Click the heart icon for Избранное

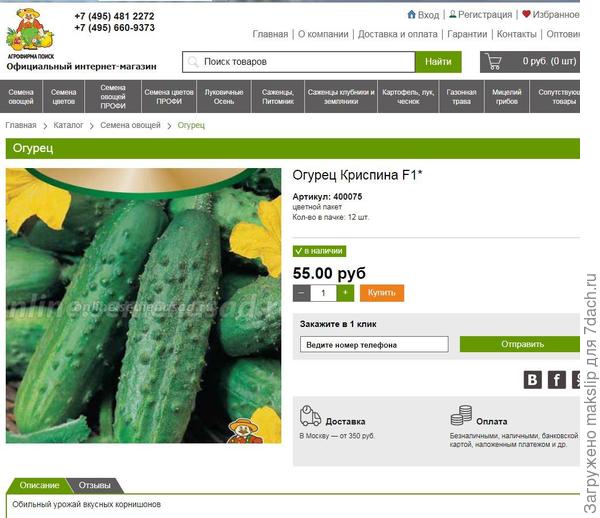pos(526,14)
